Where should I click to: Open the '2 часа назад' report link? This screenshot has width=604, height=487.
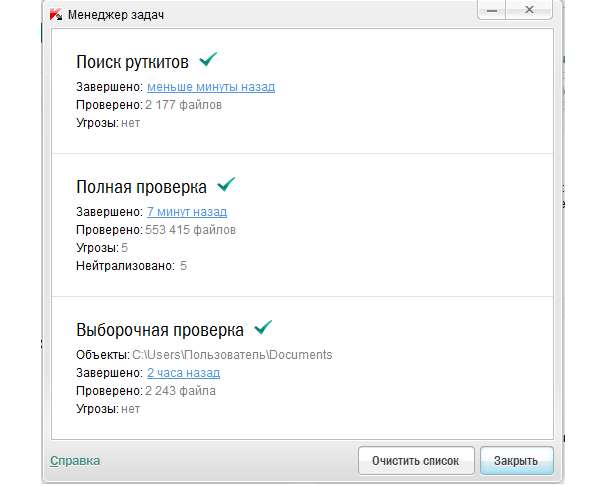point(183,373)
